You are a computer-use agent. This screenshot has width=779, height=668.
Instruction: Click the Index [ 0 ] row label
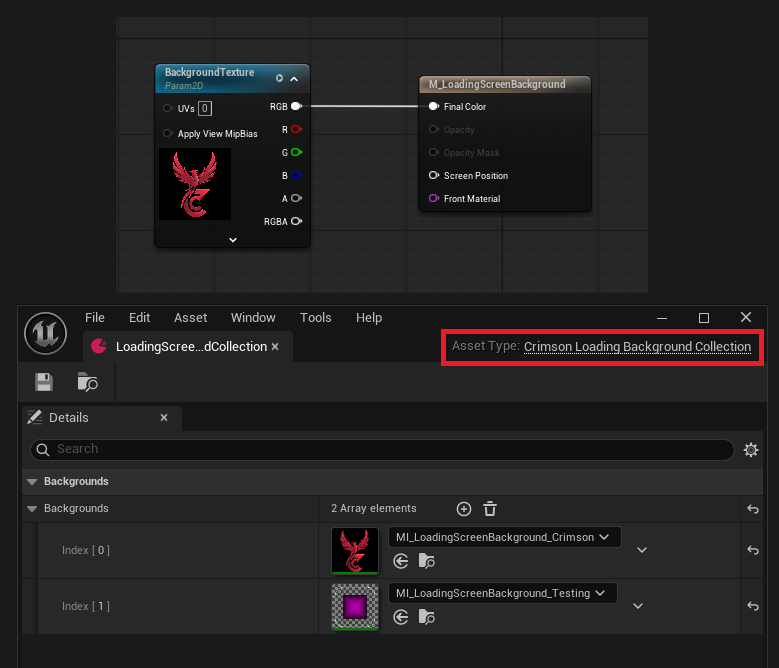[85, 550]
